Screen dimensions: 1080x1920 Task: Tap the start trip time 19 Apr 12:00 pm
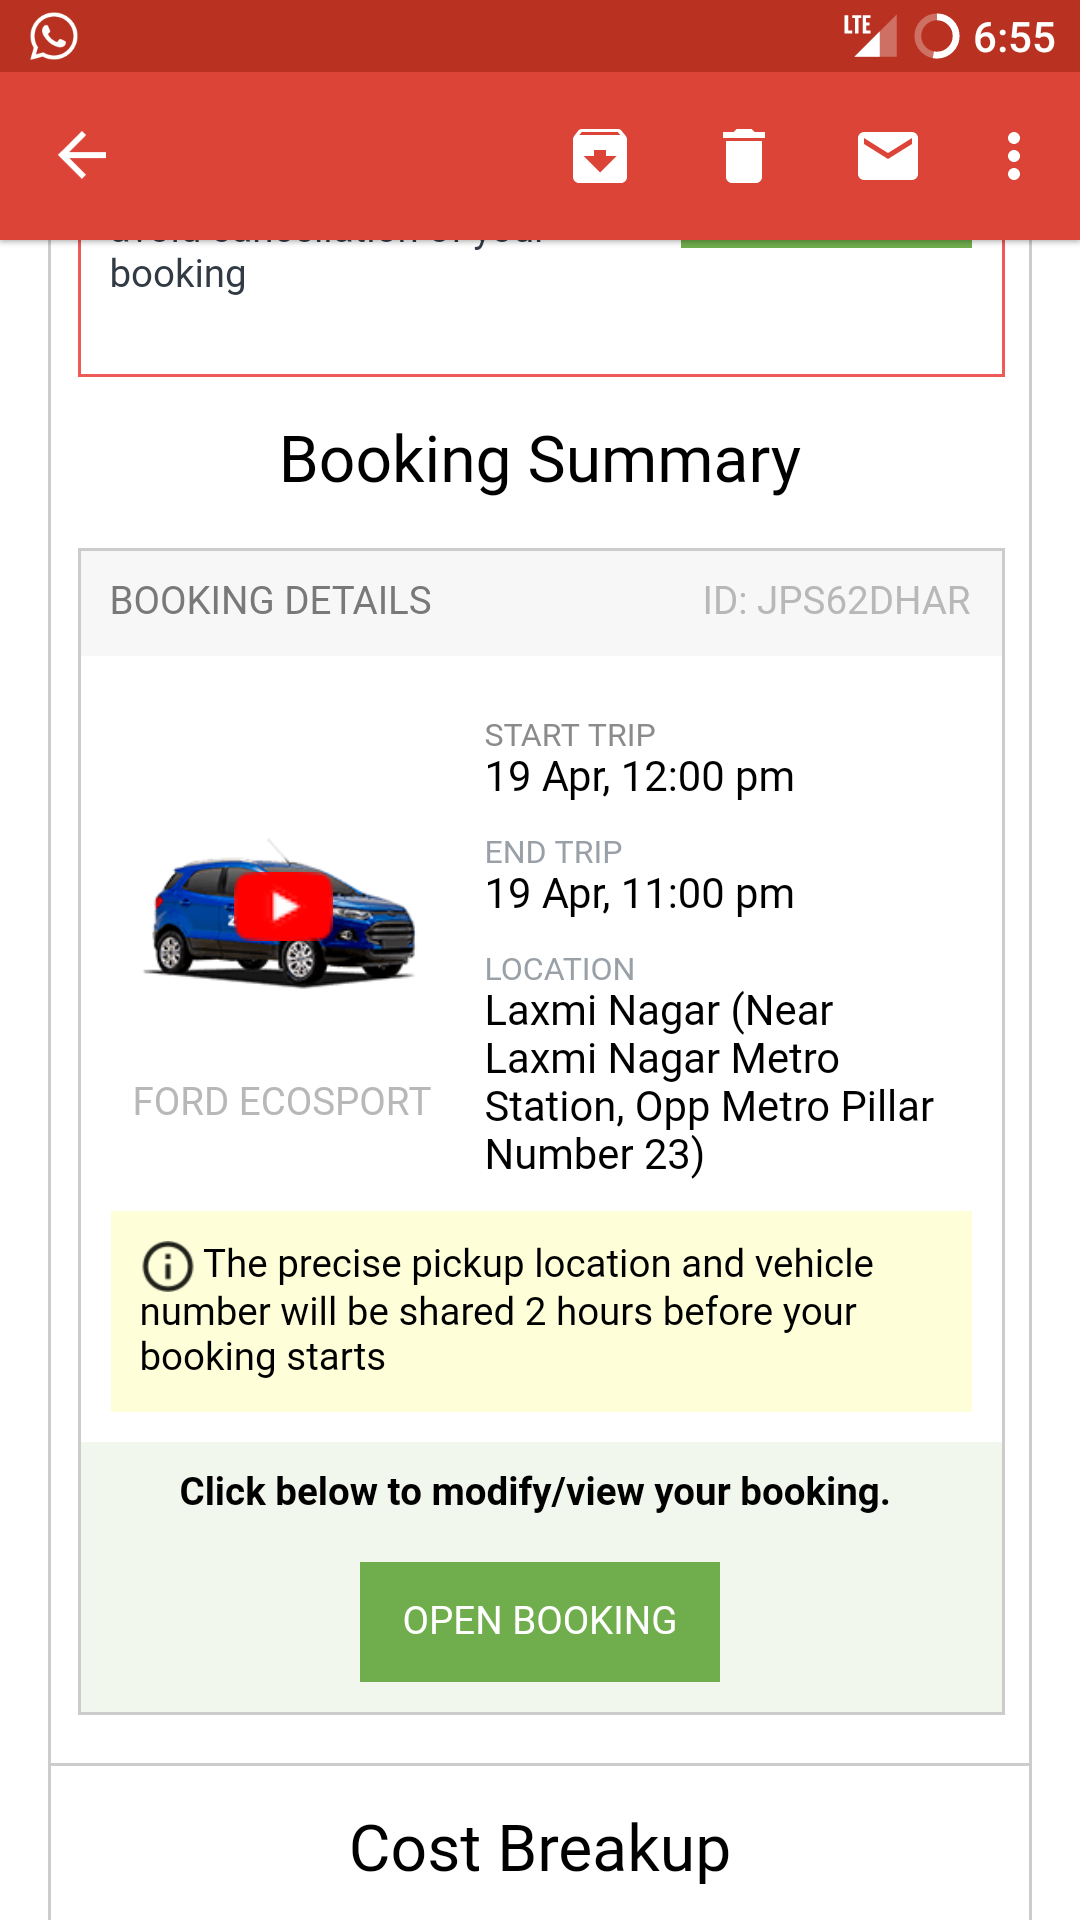(640, 777)
